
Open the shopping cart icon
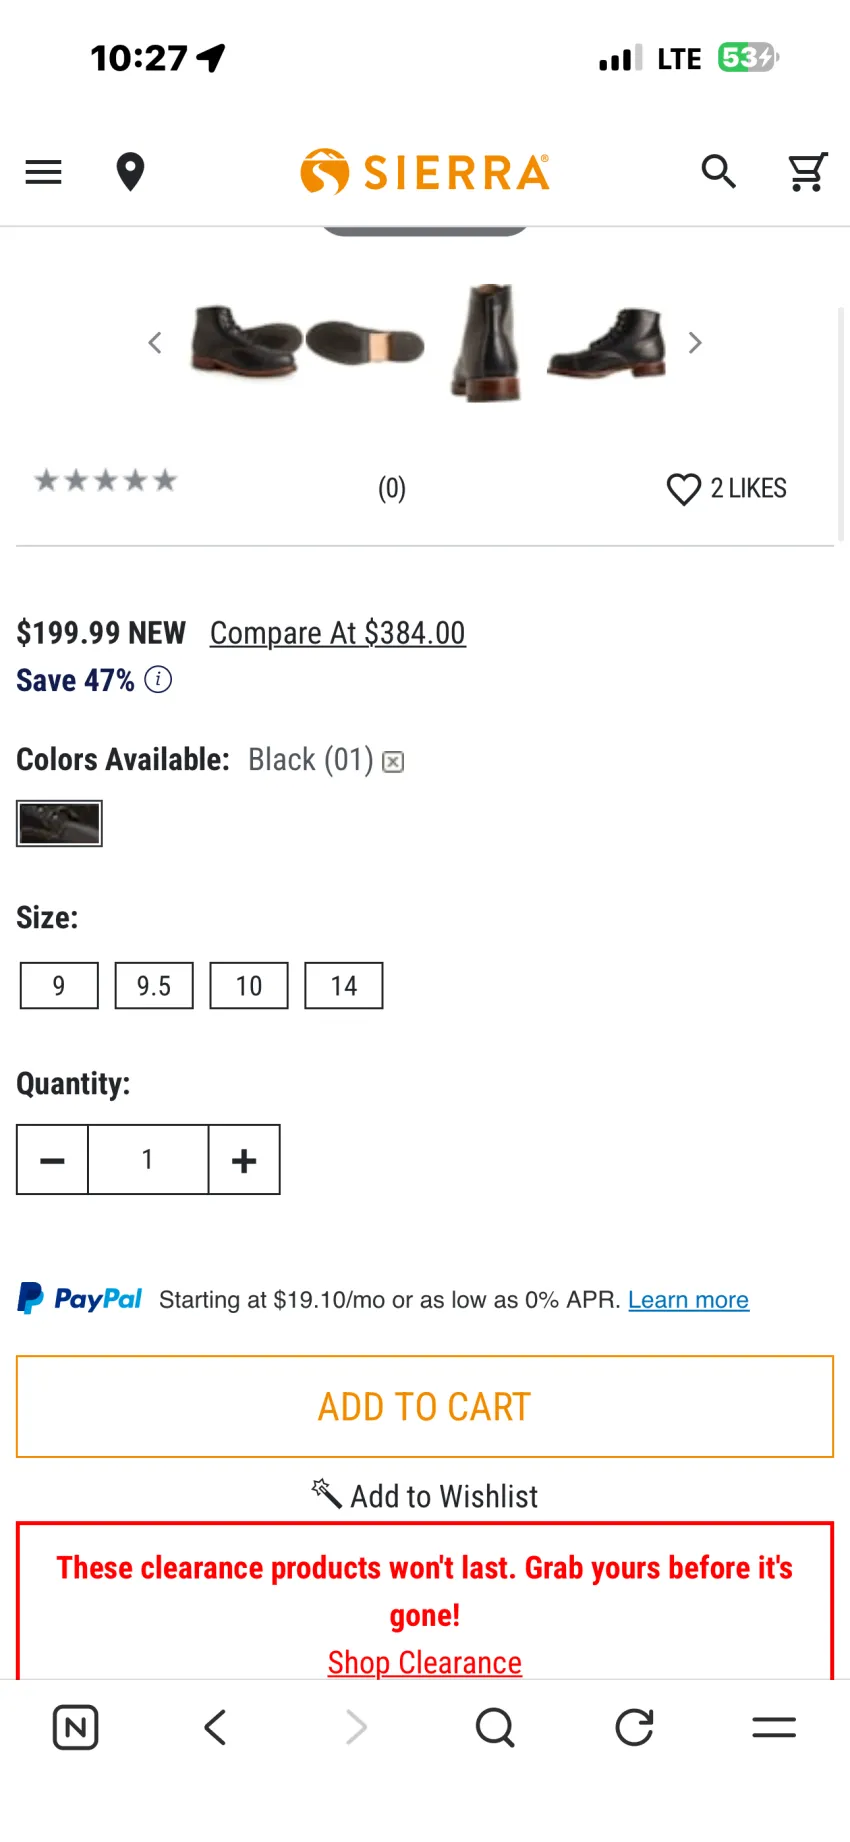[x=807, y=172]
